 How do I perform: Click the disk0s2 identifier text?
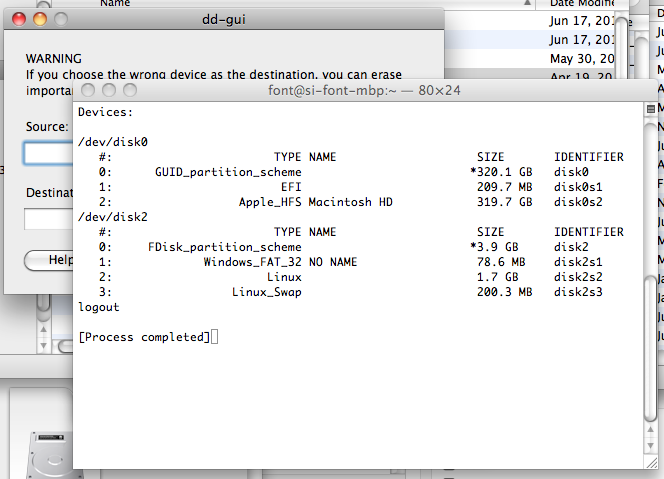[x=578, y=202]
